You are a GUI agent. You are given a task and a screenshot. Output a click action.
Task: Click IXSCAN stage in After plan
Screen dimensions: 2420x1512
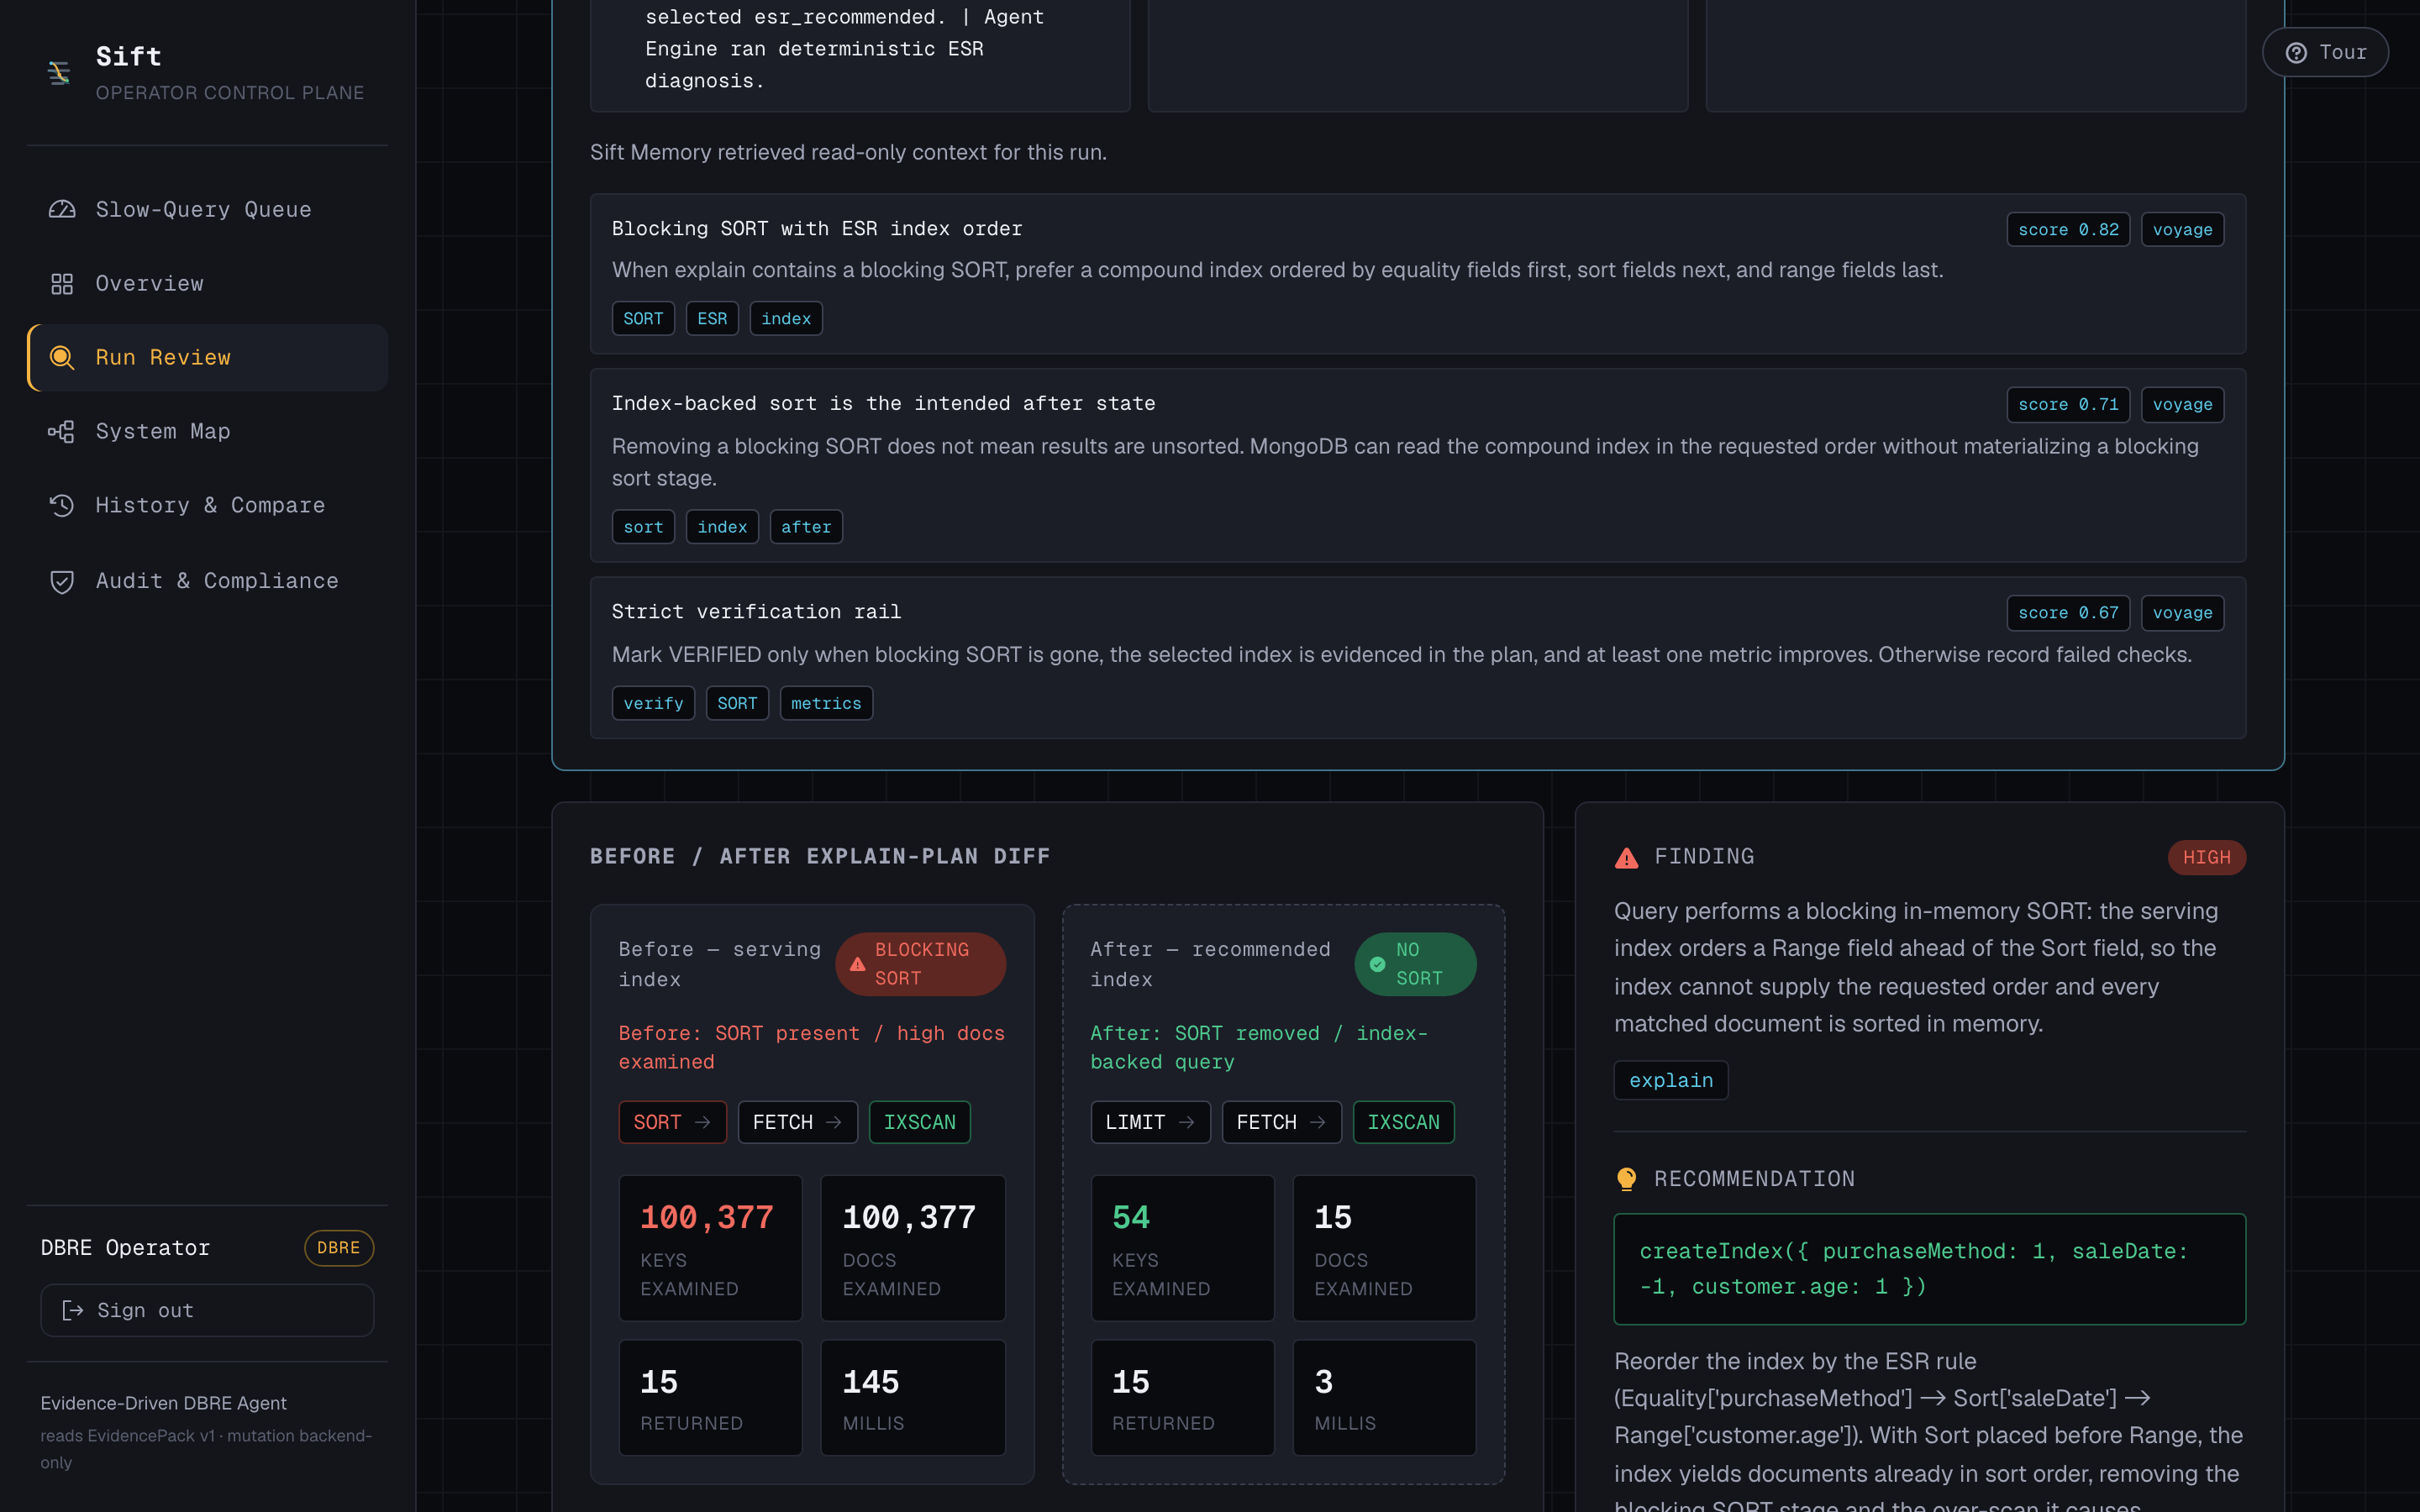tap(1403, 1122)
